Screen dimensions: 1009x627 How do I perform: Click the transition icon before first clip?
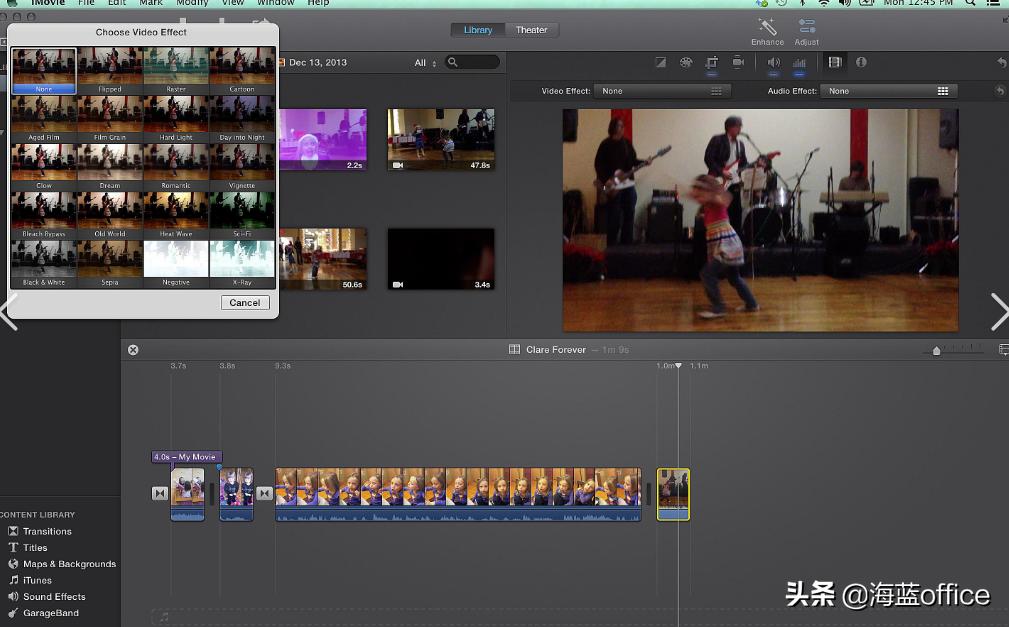[x=160, y=493]
